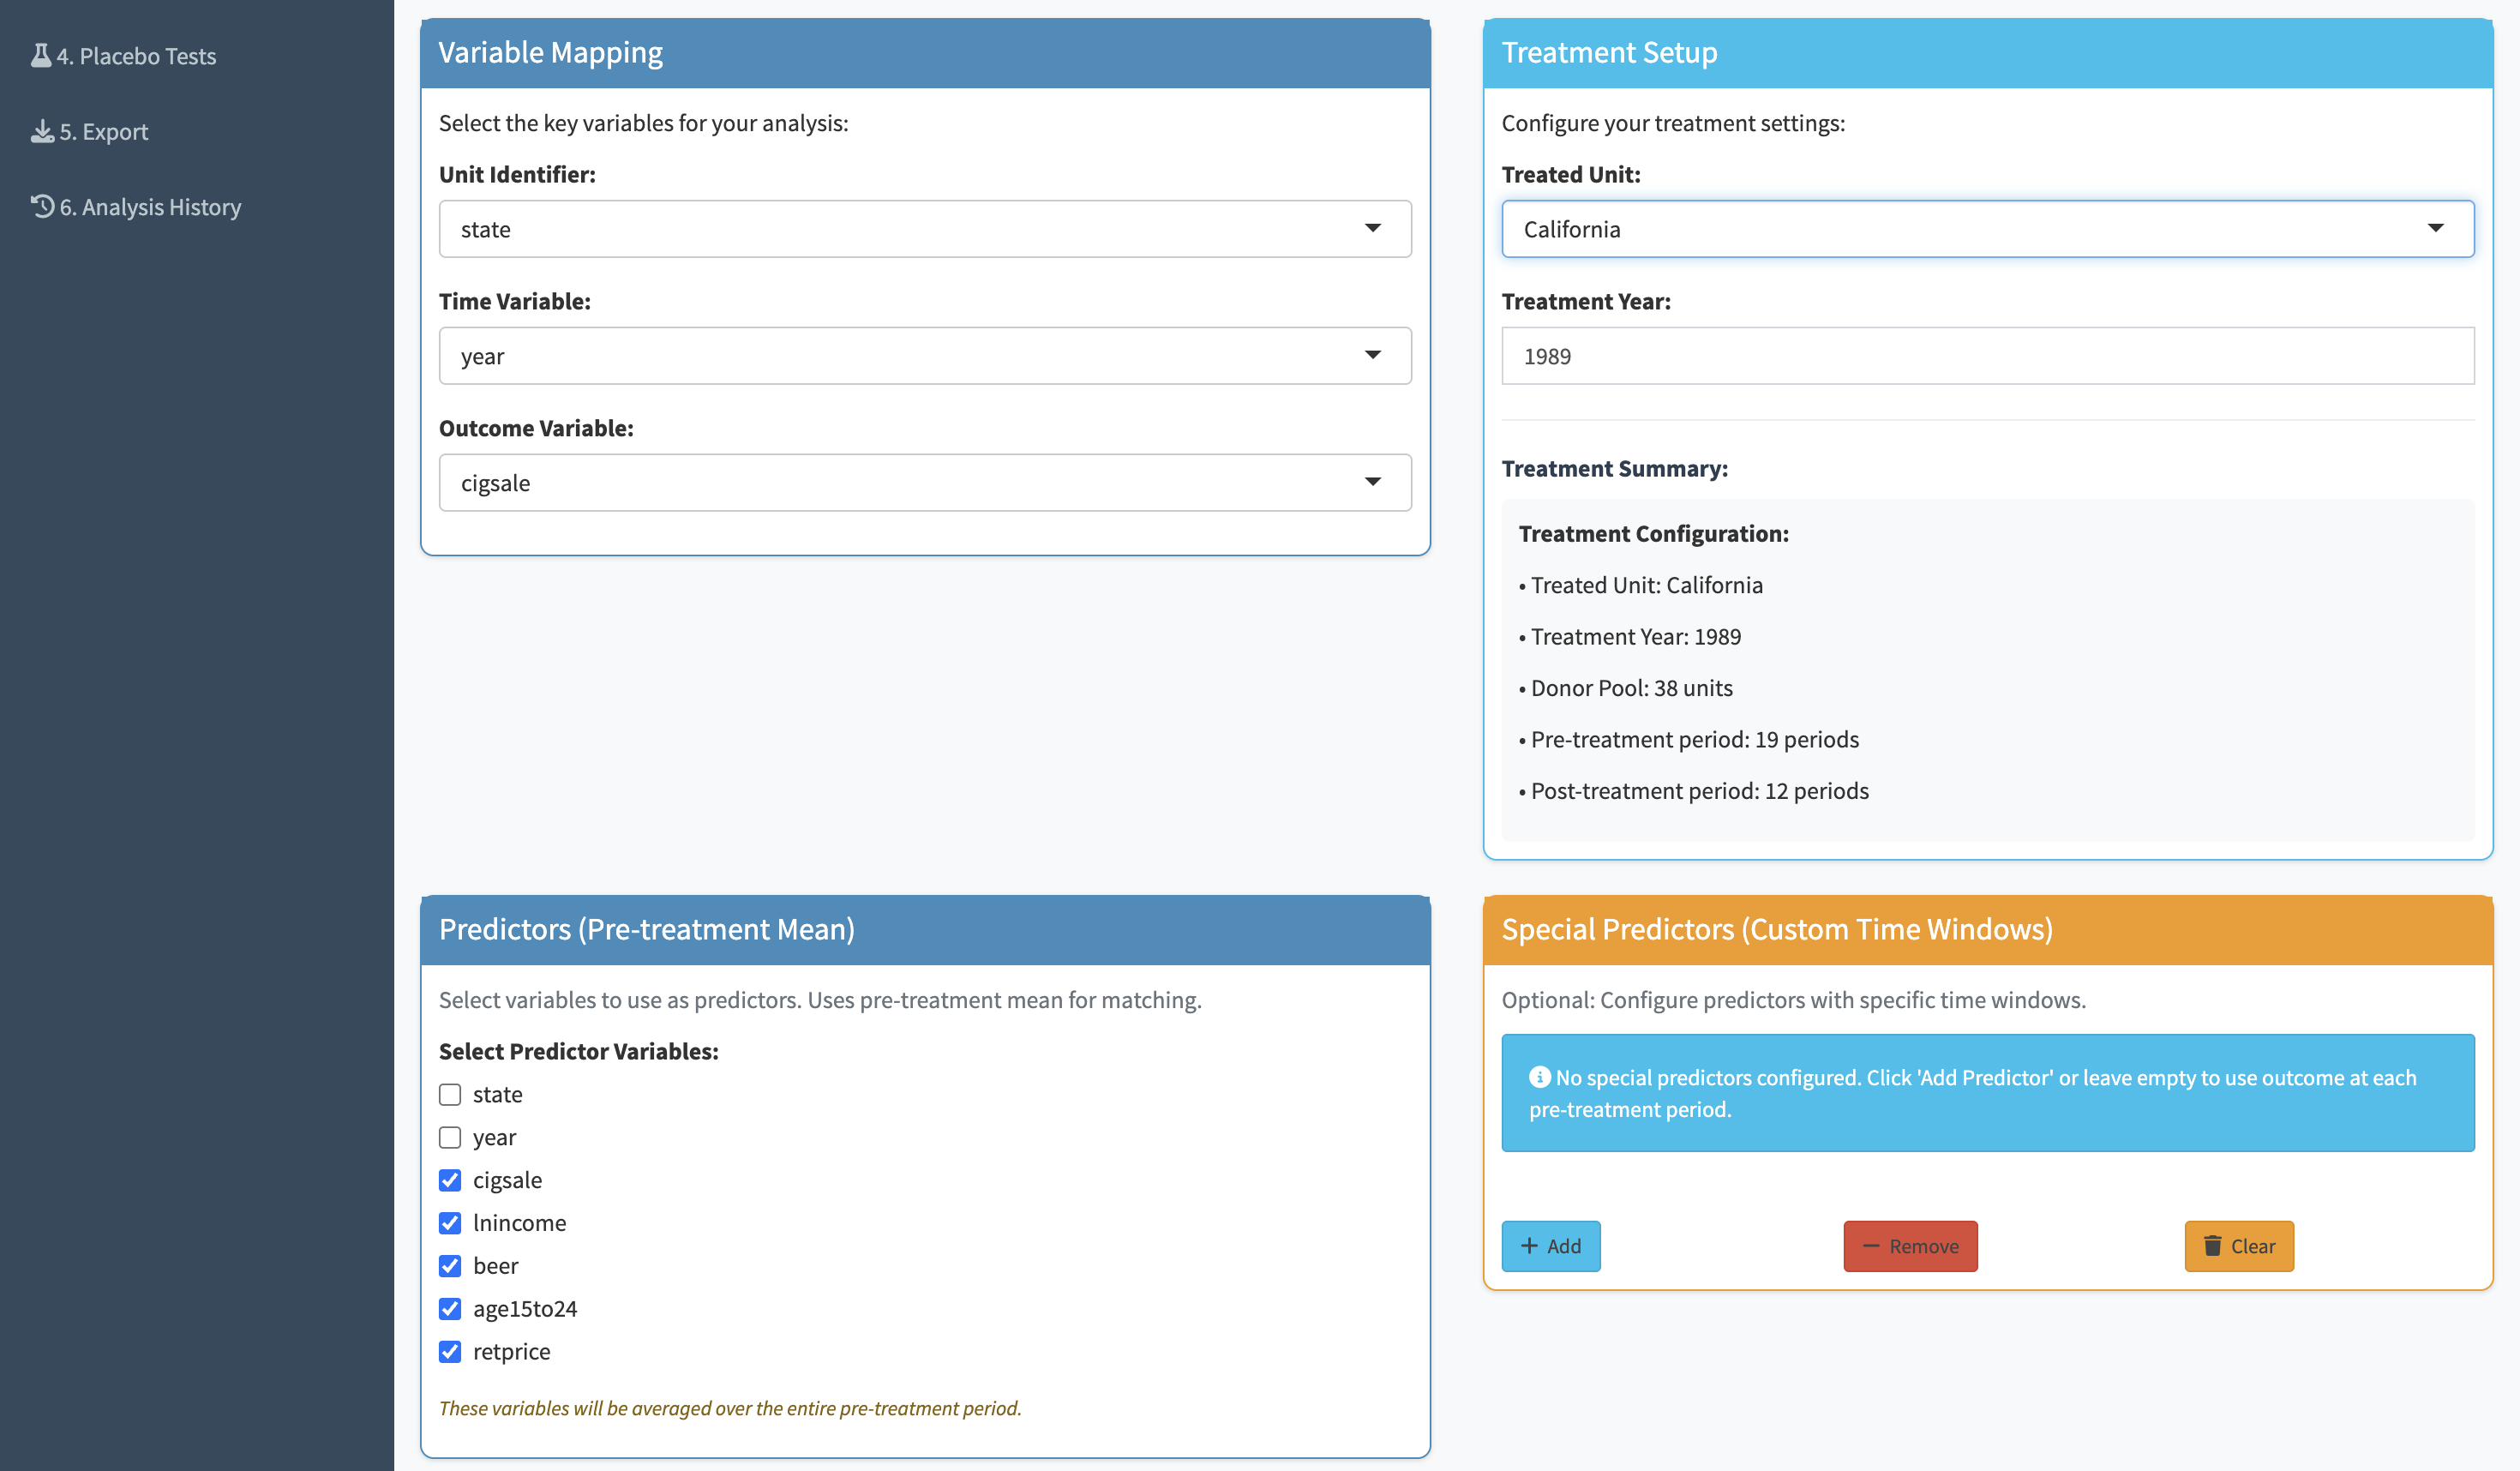Toggle the beer predictor checkbox

(x=450, y=1265)
